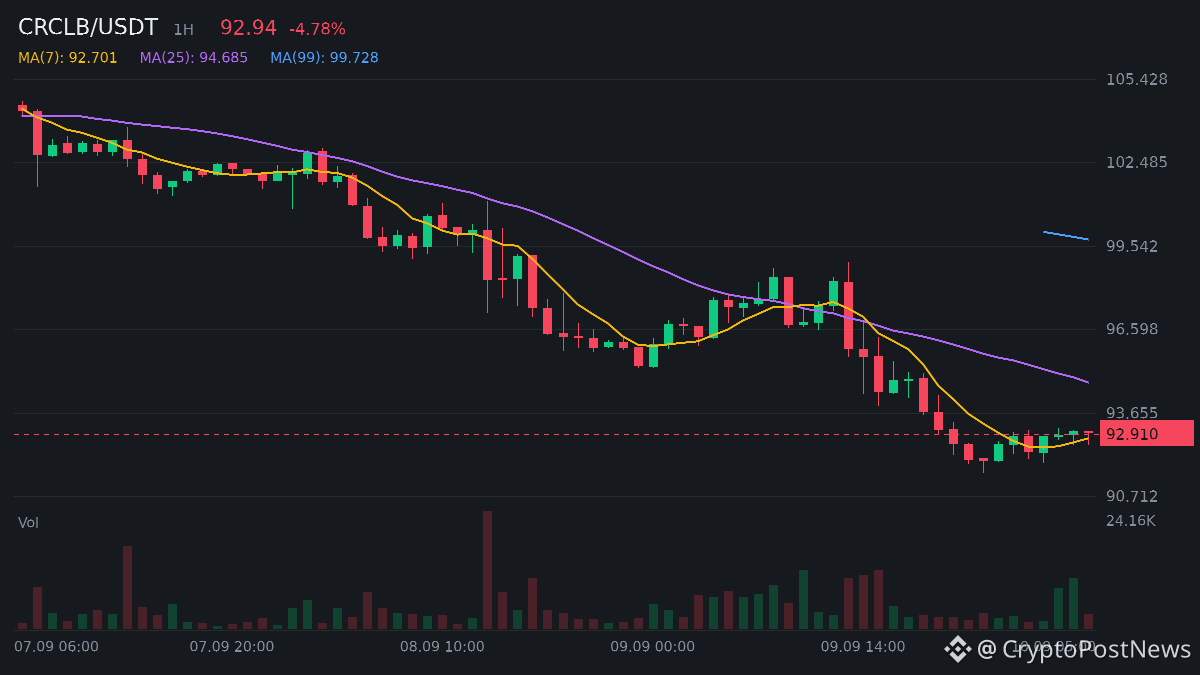The width and height of the screenshot is (1200, 675).
Task: Click the CryptoPostNews diamond logo icon
Action: (958, 649)
